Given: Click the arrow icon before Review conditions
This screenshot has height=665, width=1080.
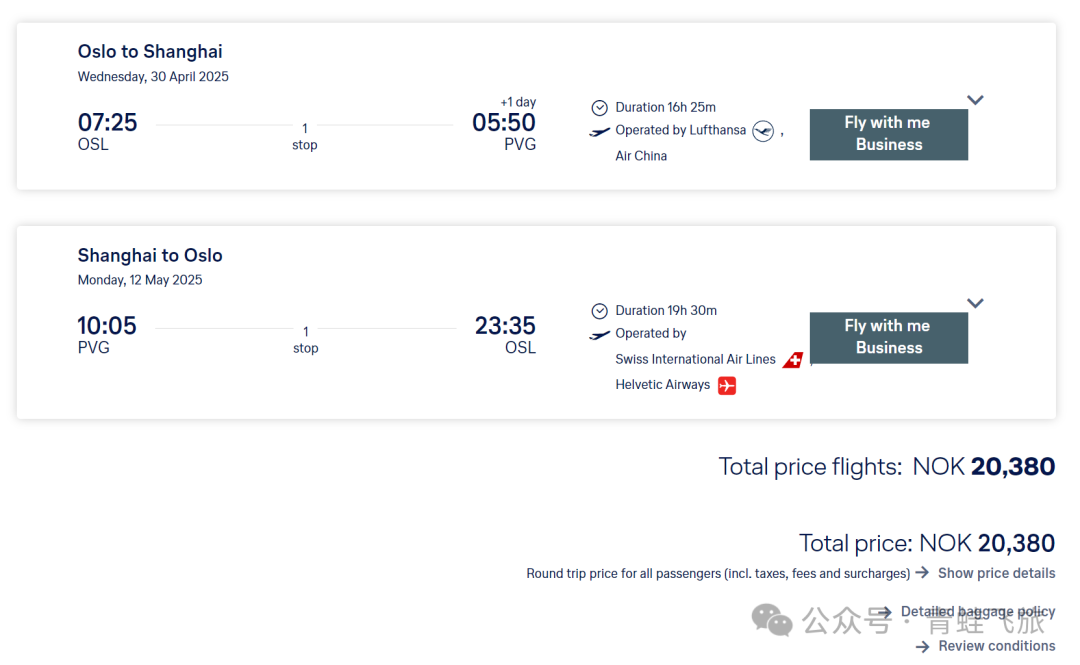Looking at the screenshot, I should (x=922, y=646).
